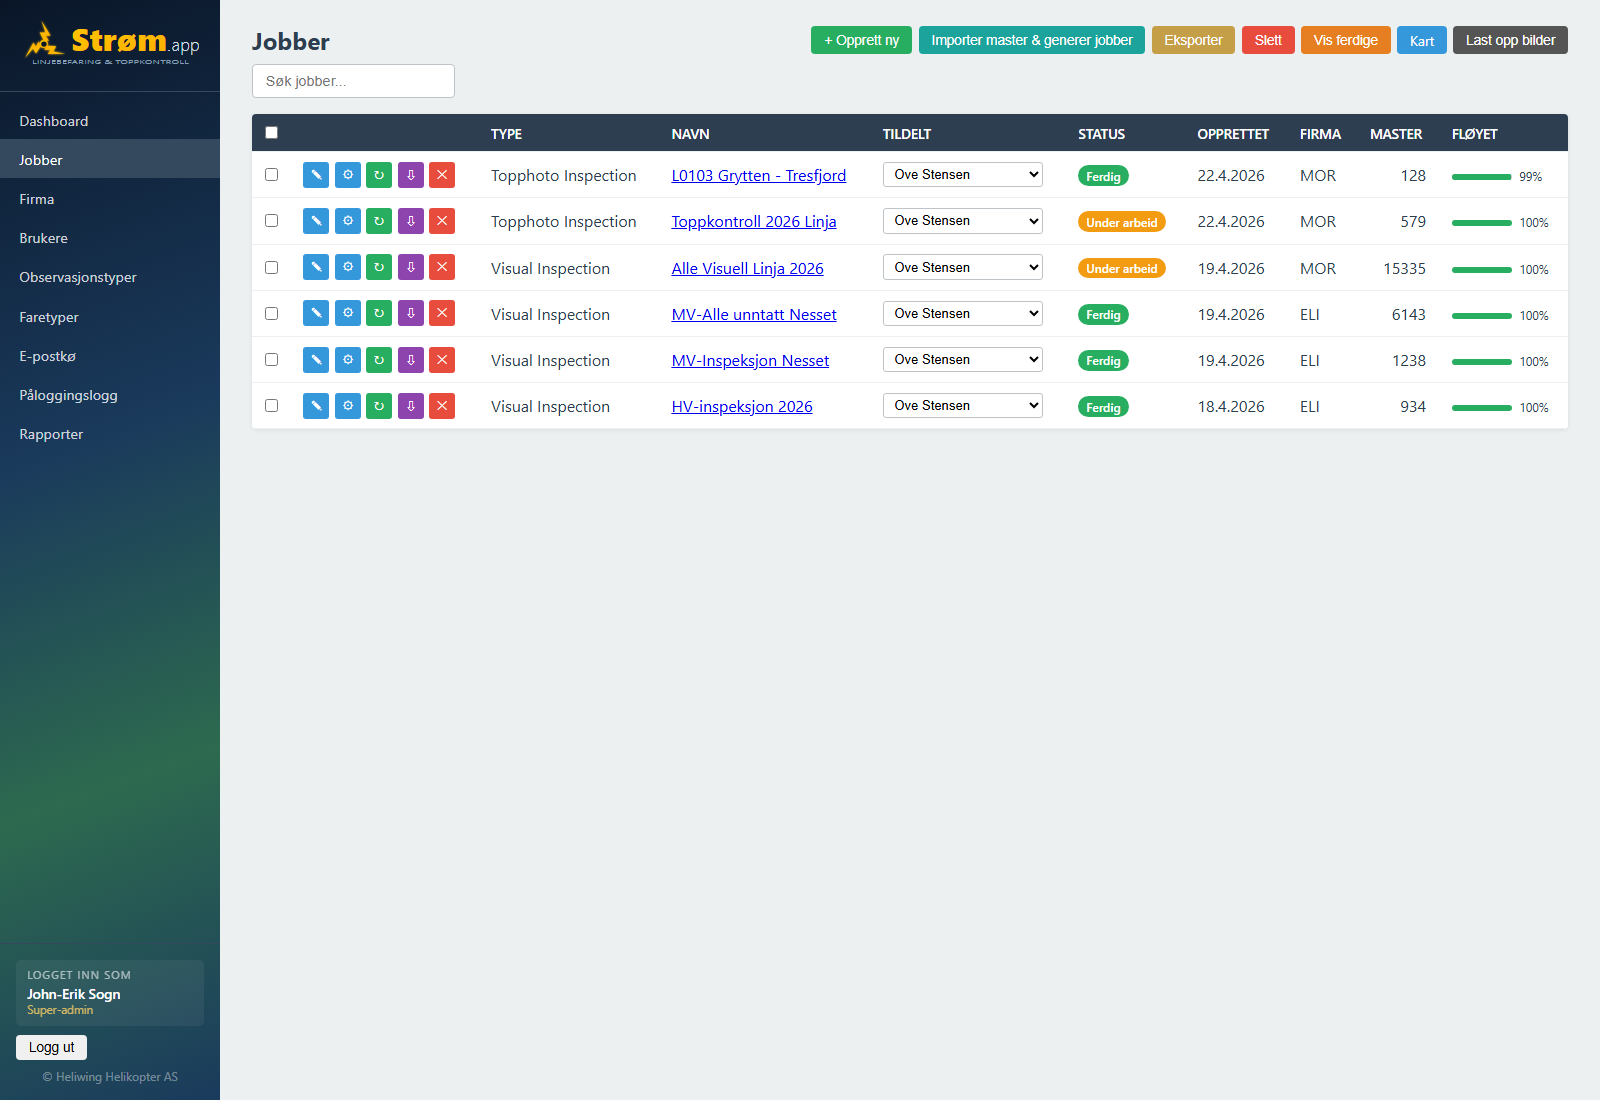Image resolution: width=1600 pixels, height=1100 pixels.
Task: Refresh the HV-inspeksjon 2026 job
Action: point(379,406)
